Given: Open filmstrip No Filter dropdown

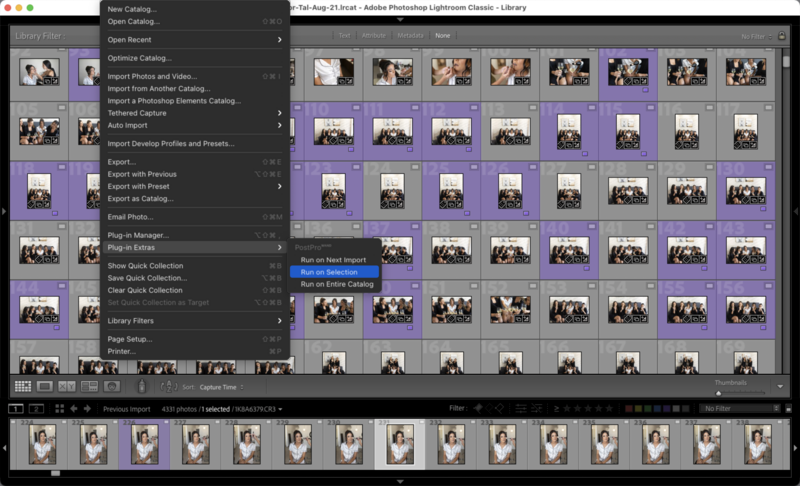Looking at the screenshot, I should tap(739, 408).
